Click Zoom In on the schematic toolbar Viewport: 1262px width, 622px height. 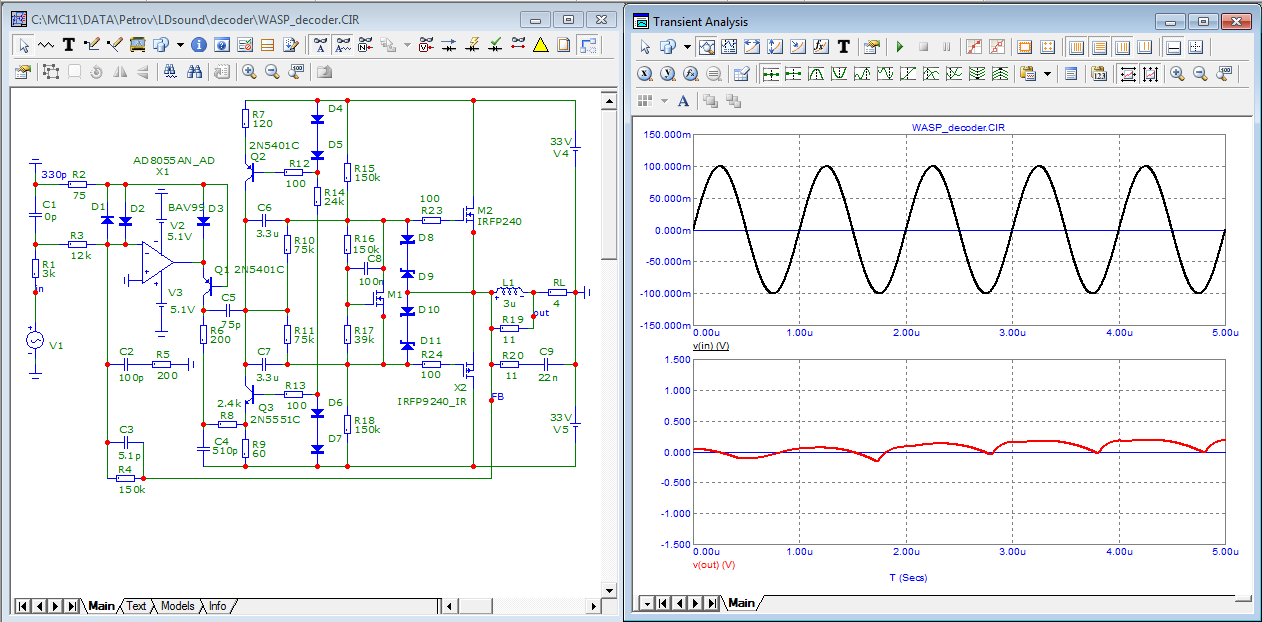click(x=249, y=71)
